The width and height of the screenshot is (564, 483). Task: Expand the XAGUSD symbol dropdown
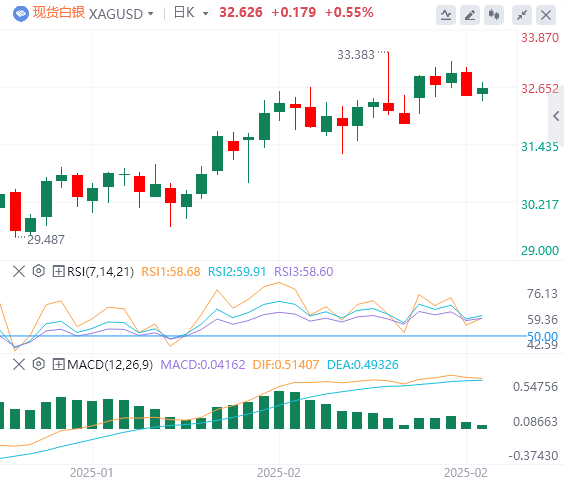[151, 14]
